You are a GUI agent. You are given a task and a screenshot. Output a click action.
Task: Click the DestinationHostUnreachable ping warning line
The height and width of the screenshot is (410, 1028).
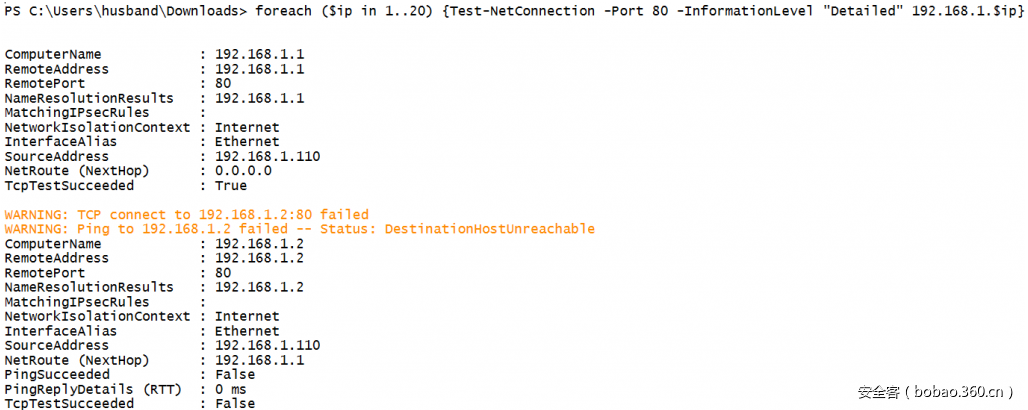point(300,229)
